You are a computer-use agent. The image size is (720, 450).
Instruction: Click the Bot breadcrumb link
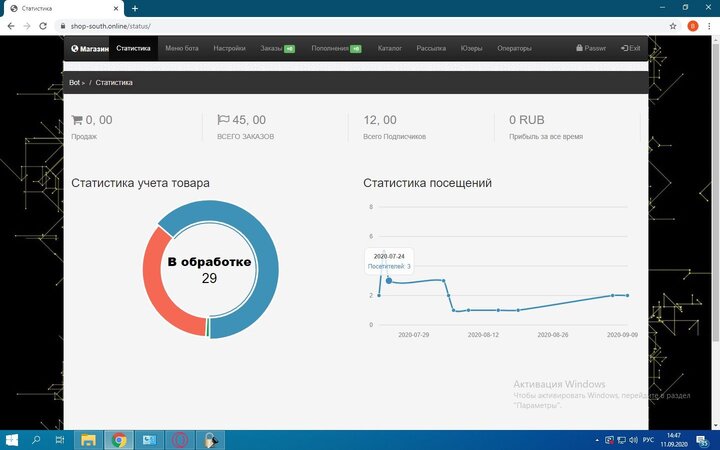(x=76, y=82)
